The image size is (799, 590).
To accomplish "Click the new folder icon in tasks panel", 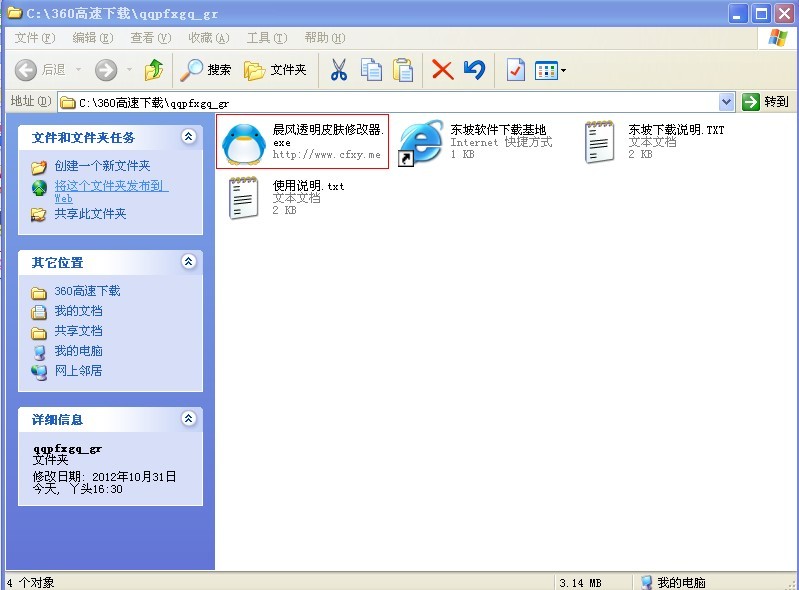I will (39, 167).
